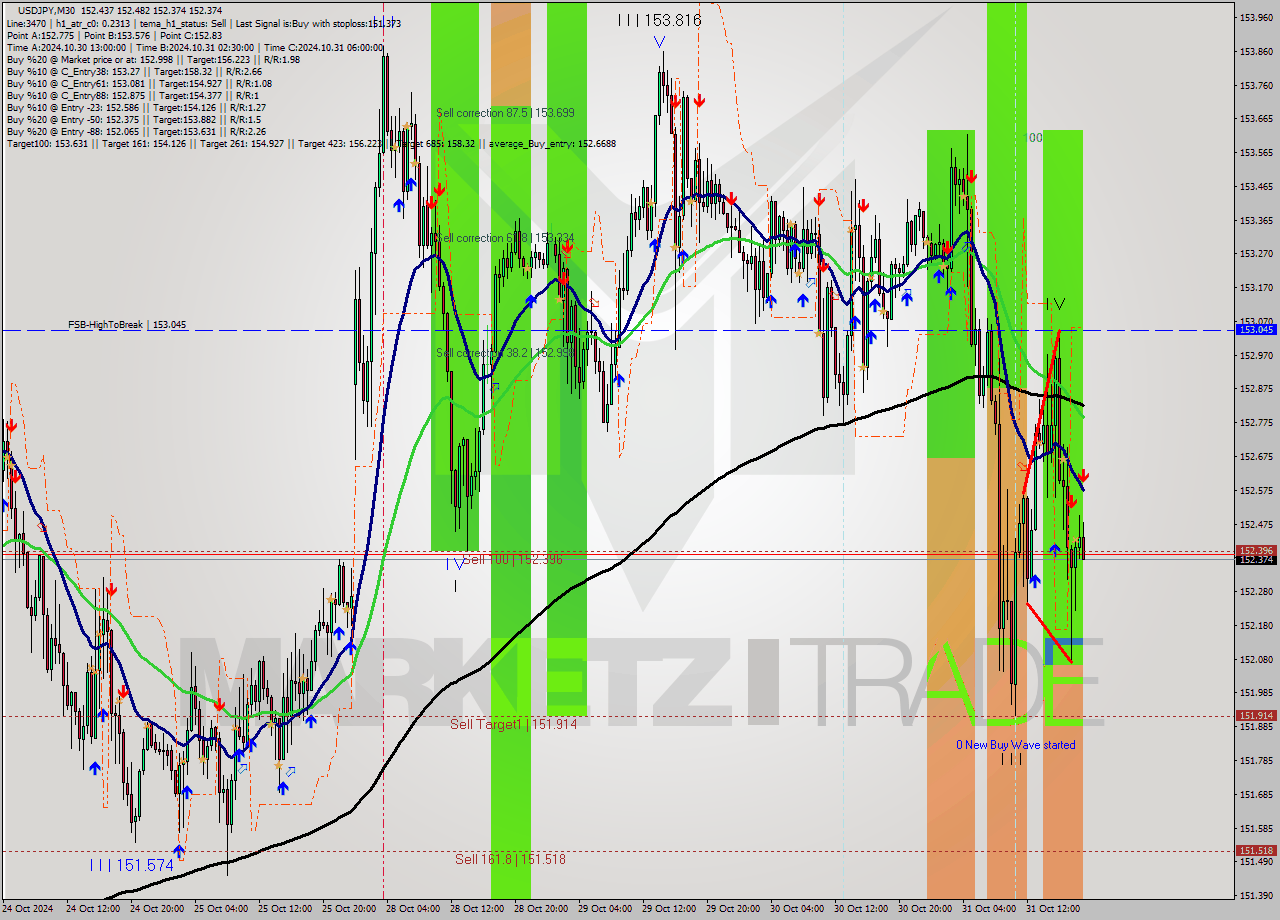Click the '30 Oct 04:00' time axis label

click(799, 909)
